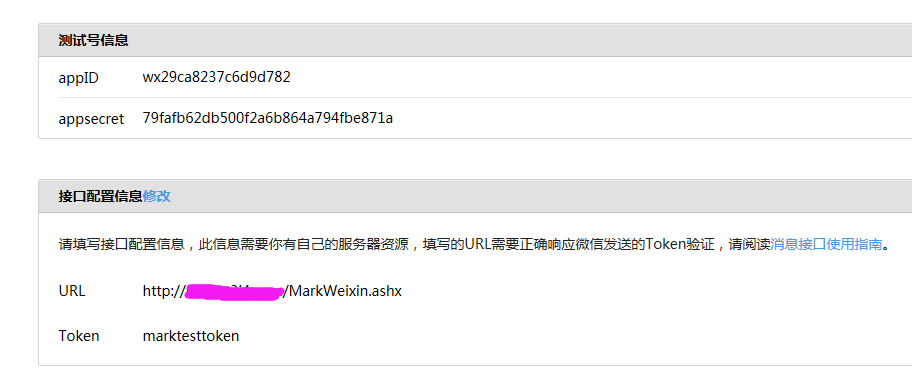Select the marktesttoken token value
This screenshot has height=386, width=912.
point(191,336)
